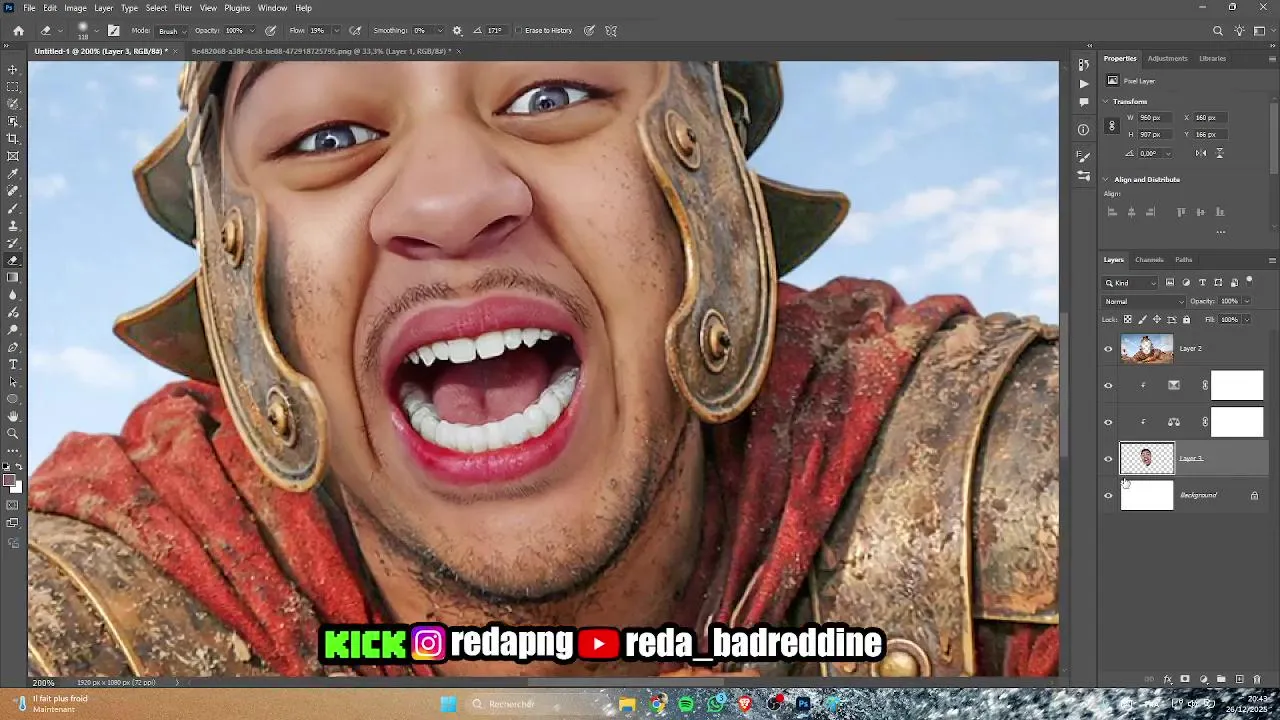The height and width of the screenshot is (720, 1280).
Task: Toggle pressure for opacity icon
Action: pos(270,31)
